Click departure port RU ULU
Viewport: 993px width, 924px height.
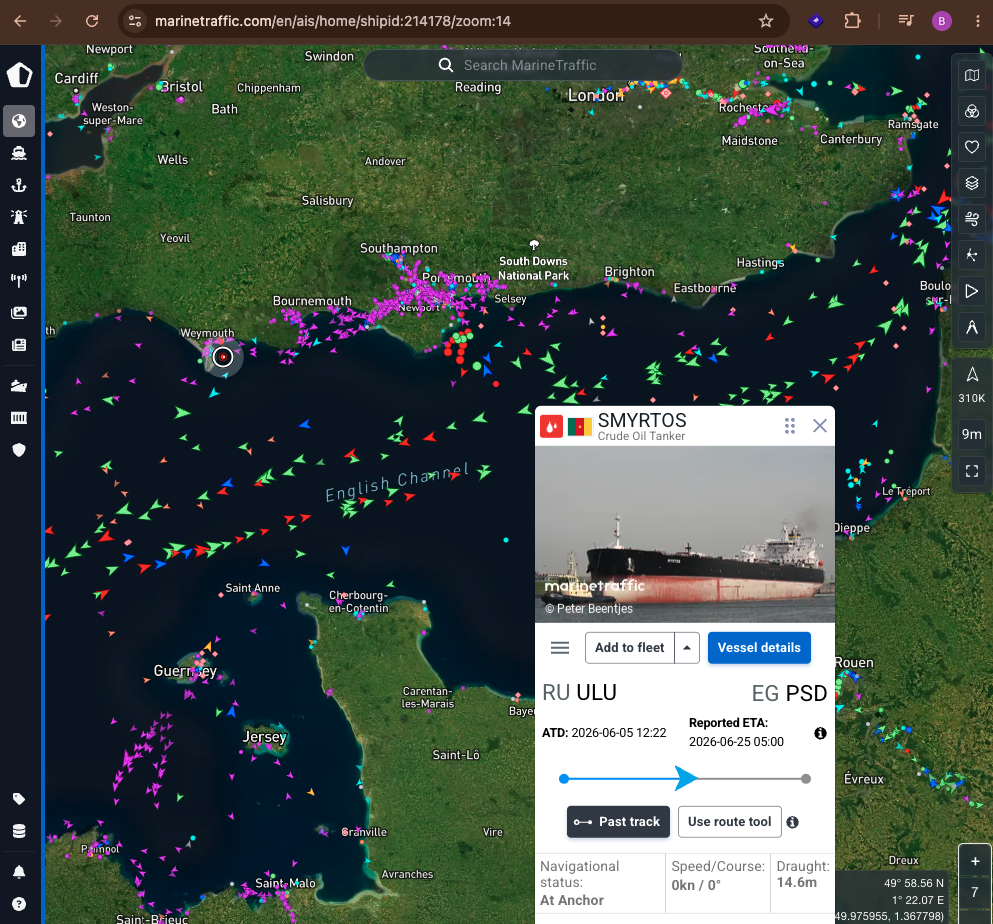point(579,693)
